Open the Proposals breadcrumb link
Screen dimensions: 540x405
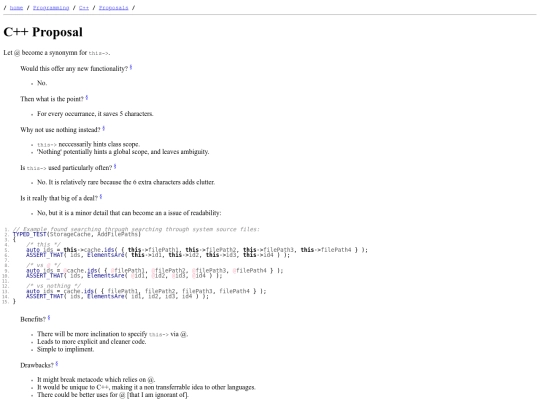113,8
